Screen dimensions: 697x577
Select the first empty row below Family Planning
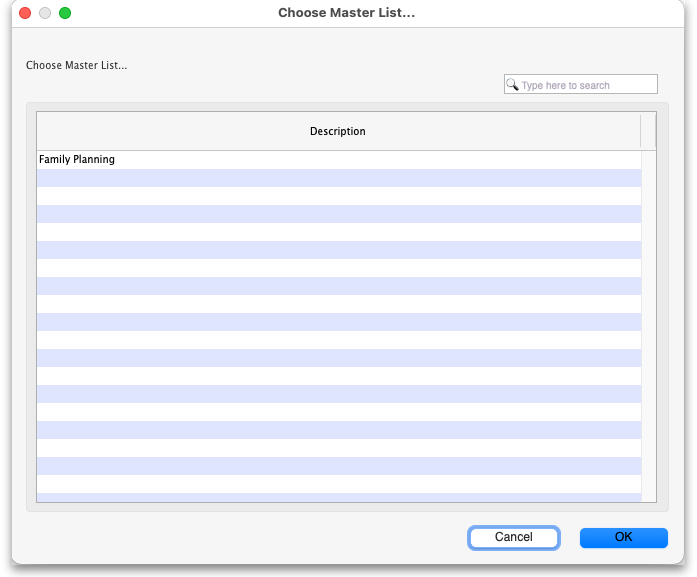[338, 178]
